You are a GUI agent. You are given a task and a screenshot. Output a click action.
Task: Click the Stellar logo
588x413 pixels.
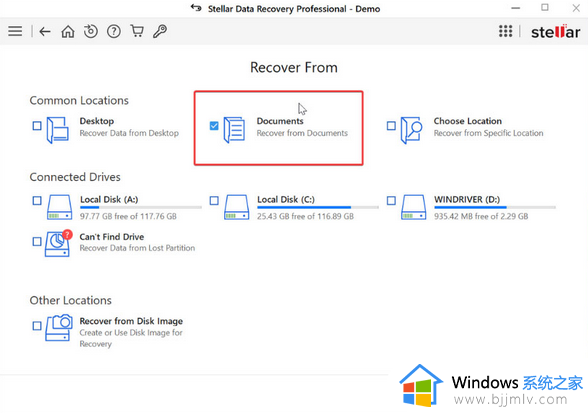click(x=555, y=32)
